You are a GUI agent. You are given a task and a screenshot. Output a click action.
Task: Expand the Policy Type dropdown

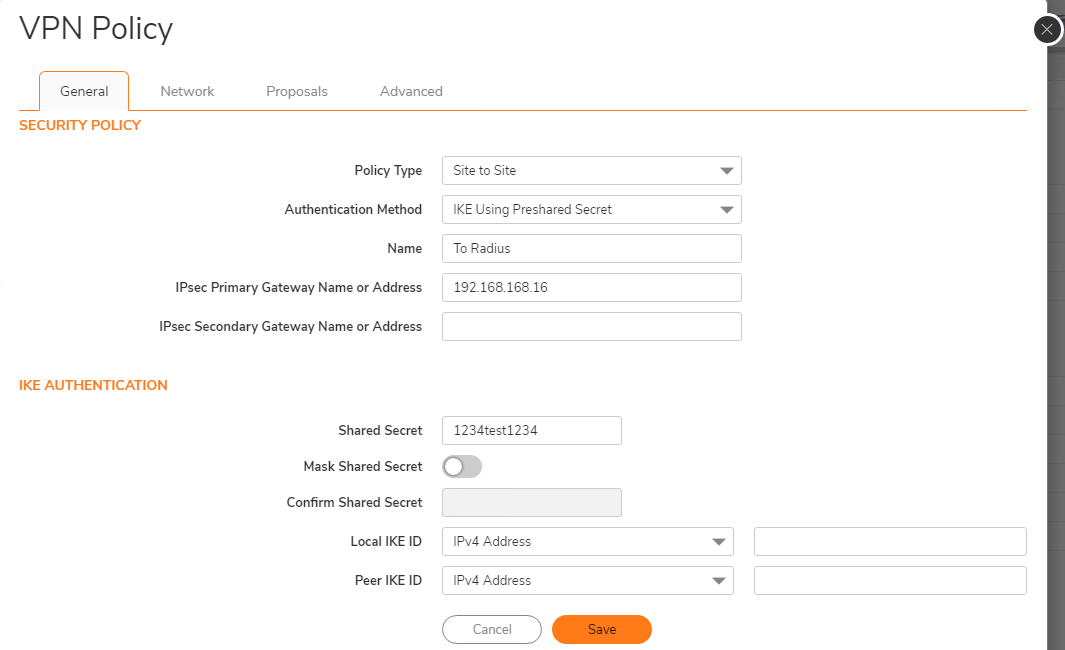click(x=591, y=170)
